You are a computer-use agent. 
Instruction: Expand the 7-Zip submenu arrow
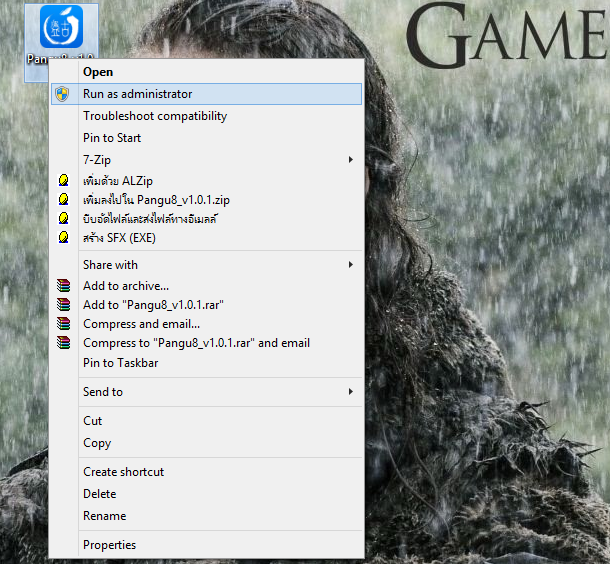coord(351,159)
